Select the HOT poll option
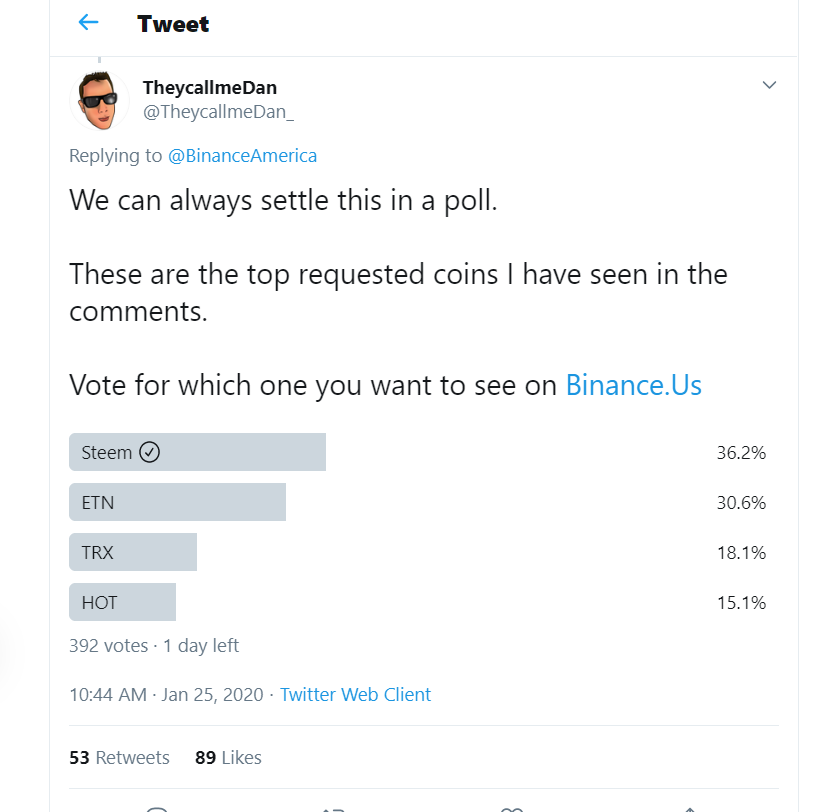This screenshot has width=820, height=812. click(417, 602)
